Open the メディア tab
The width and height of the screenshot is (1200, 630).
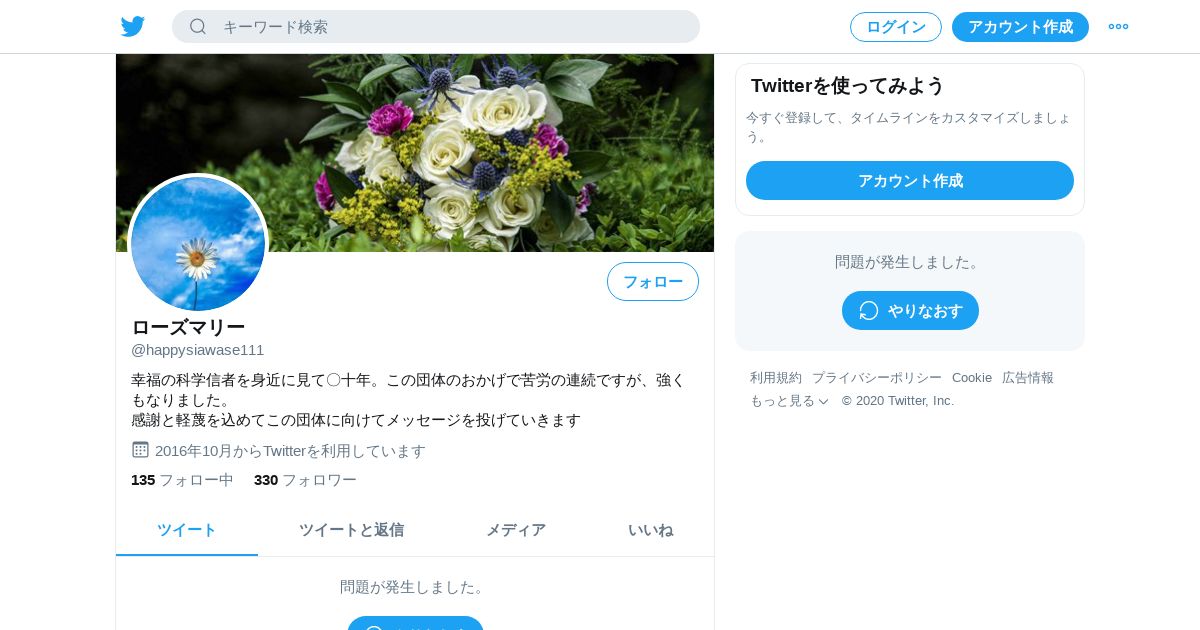tap(516, 530)
